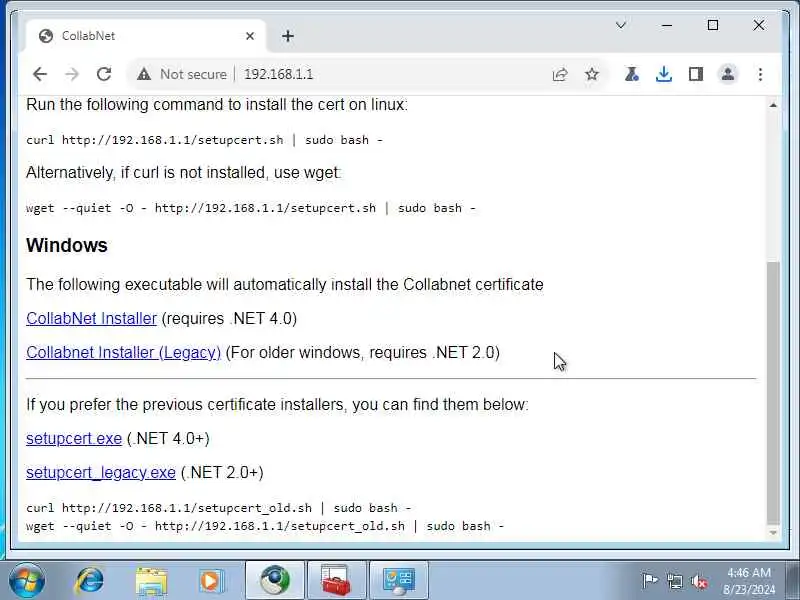Share this page using the share icon

click(x=560, y=74)
